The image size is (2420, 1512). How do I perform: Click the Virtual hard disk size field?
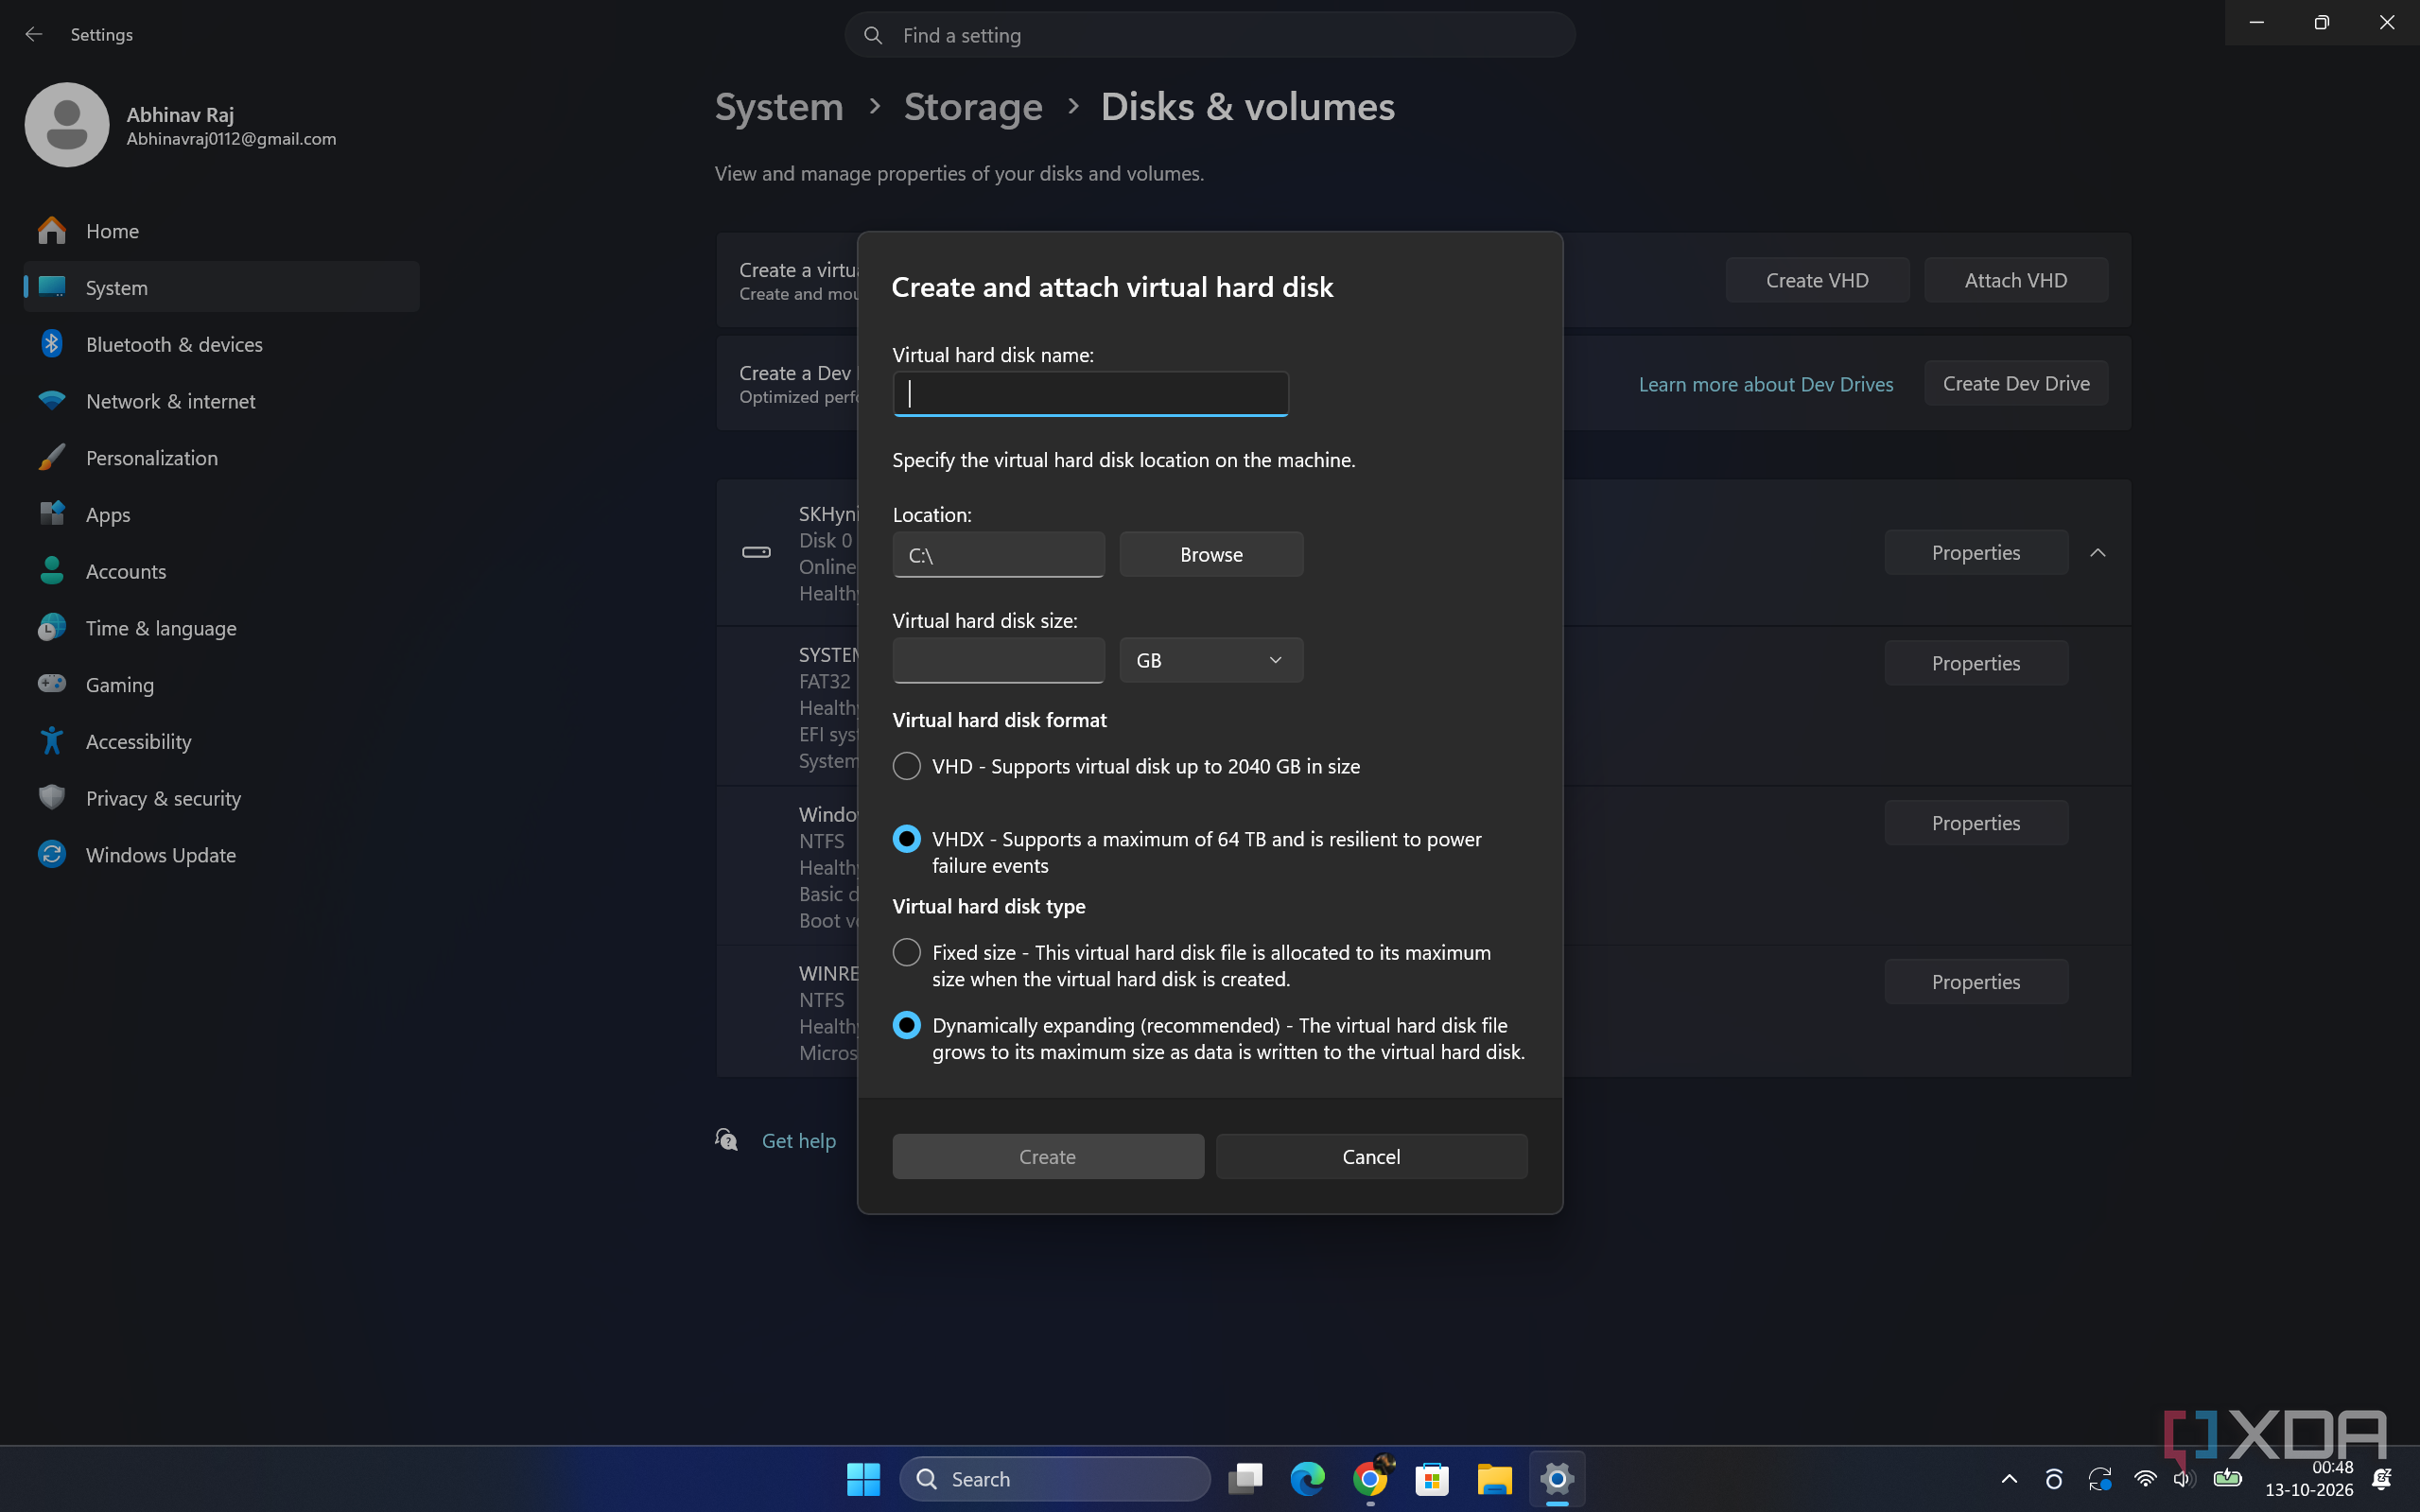click(x=998, y=660)
